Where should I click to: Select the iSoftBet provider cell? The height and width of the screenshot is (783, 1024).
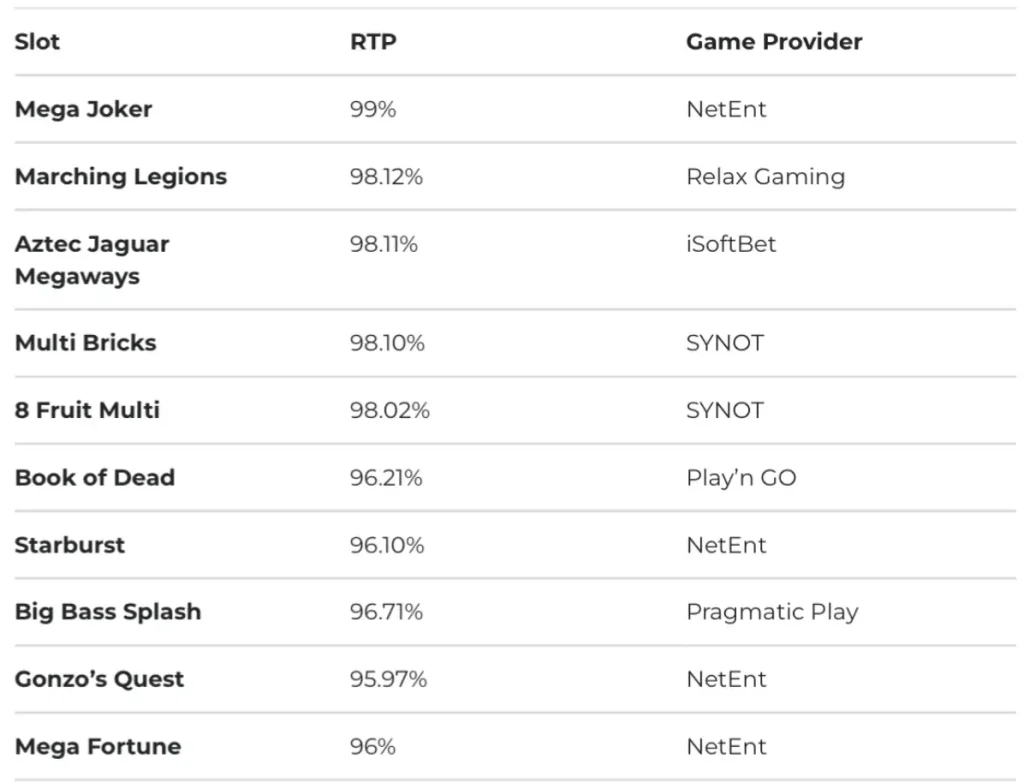coord(730,244)
